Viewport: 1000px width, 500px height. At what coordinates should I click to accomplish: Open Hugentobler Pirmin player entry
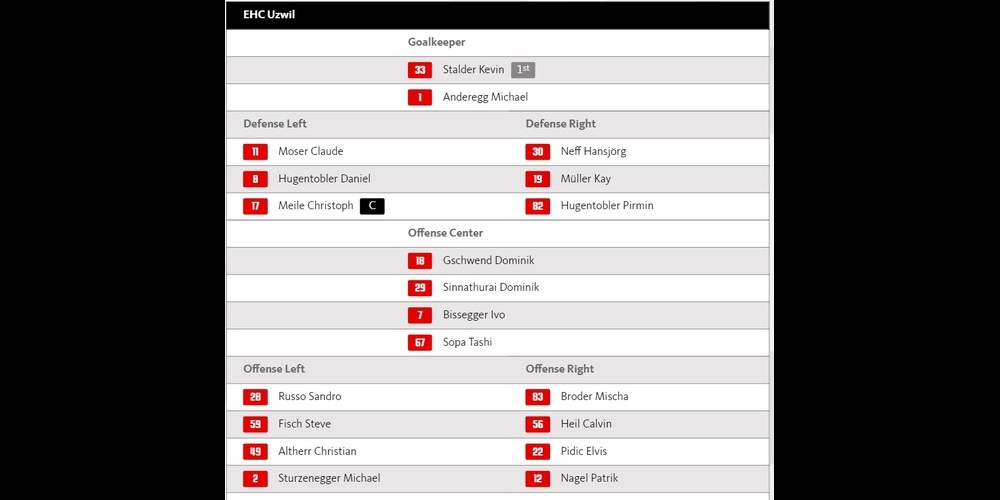click(607, 206)
